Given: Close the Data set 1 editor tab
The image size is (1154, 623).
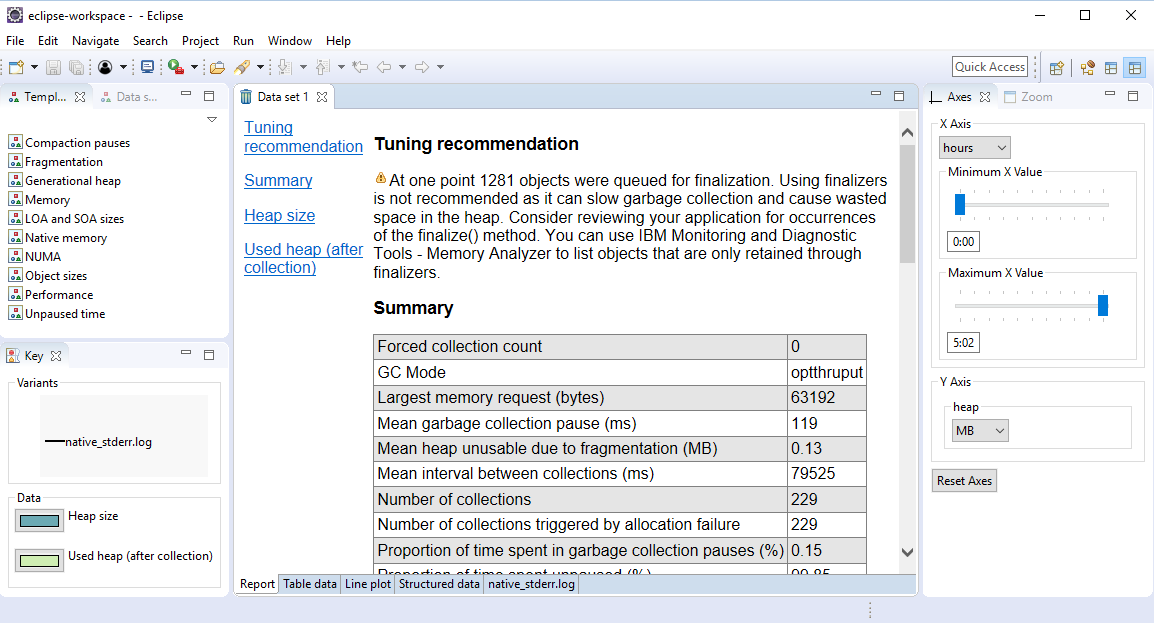Looking at the screenshot, I should pos(322,97).
